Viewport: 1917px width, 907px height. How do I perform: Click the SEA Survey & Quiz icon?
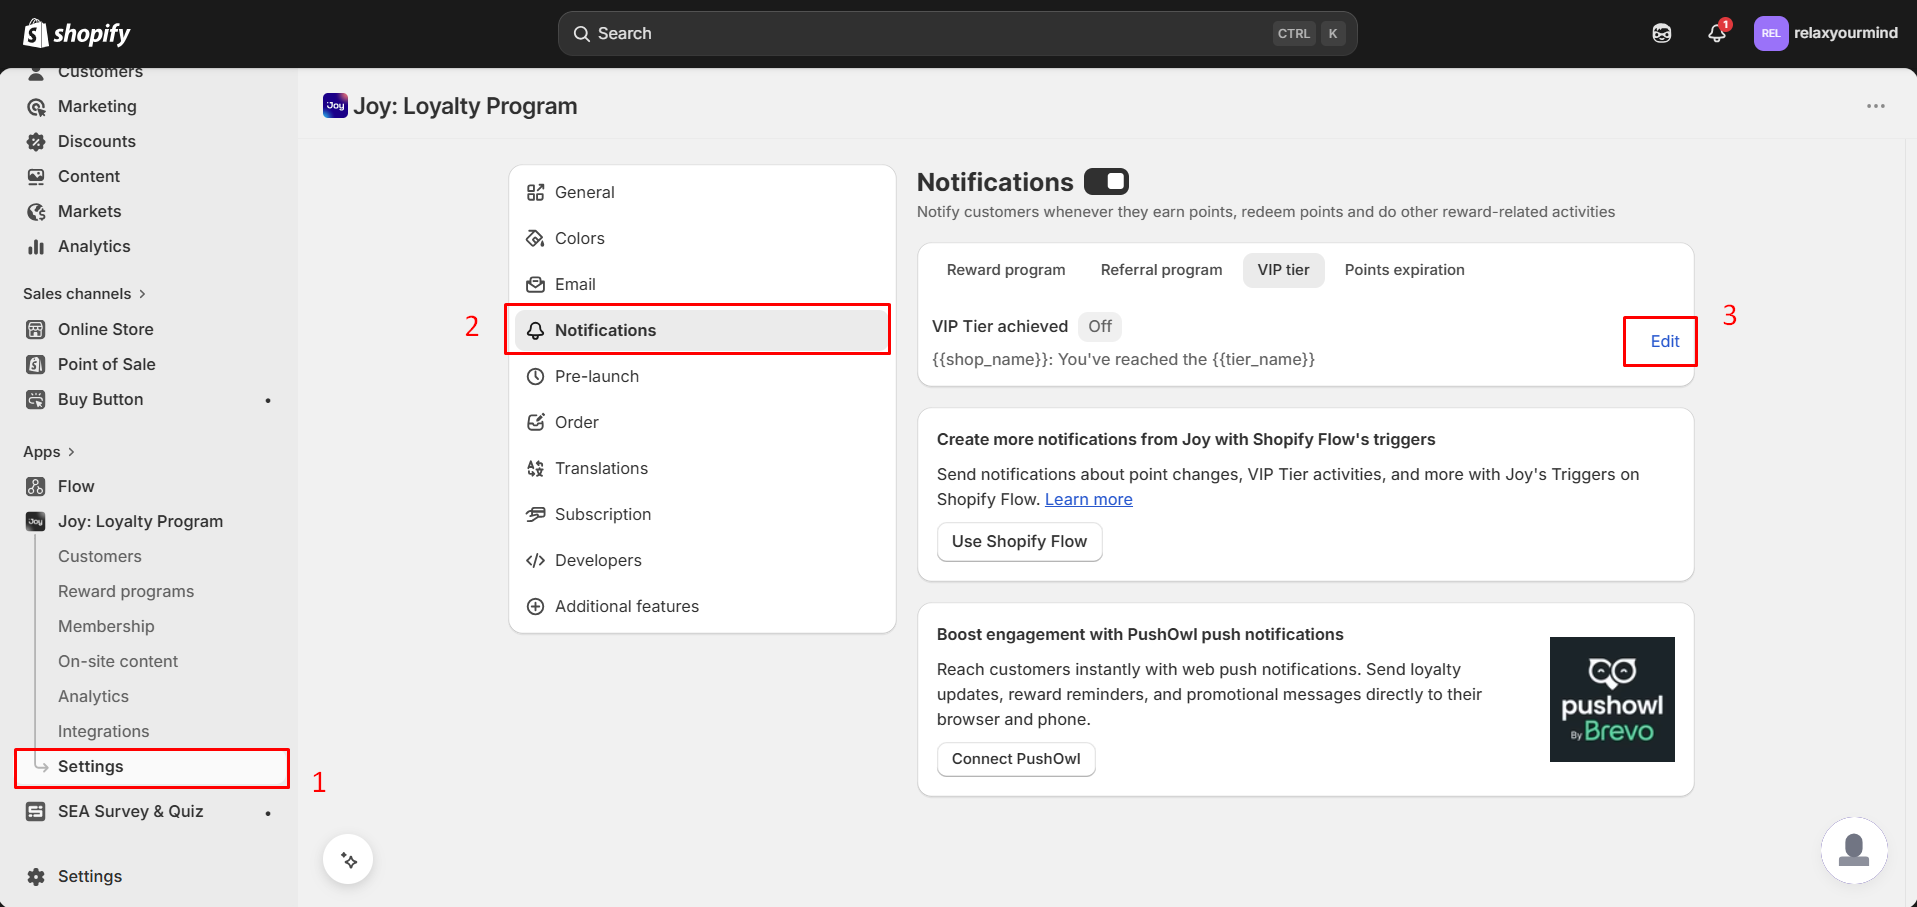pyautogui.click(x=36, y=812)
